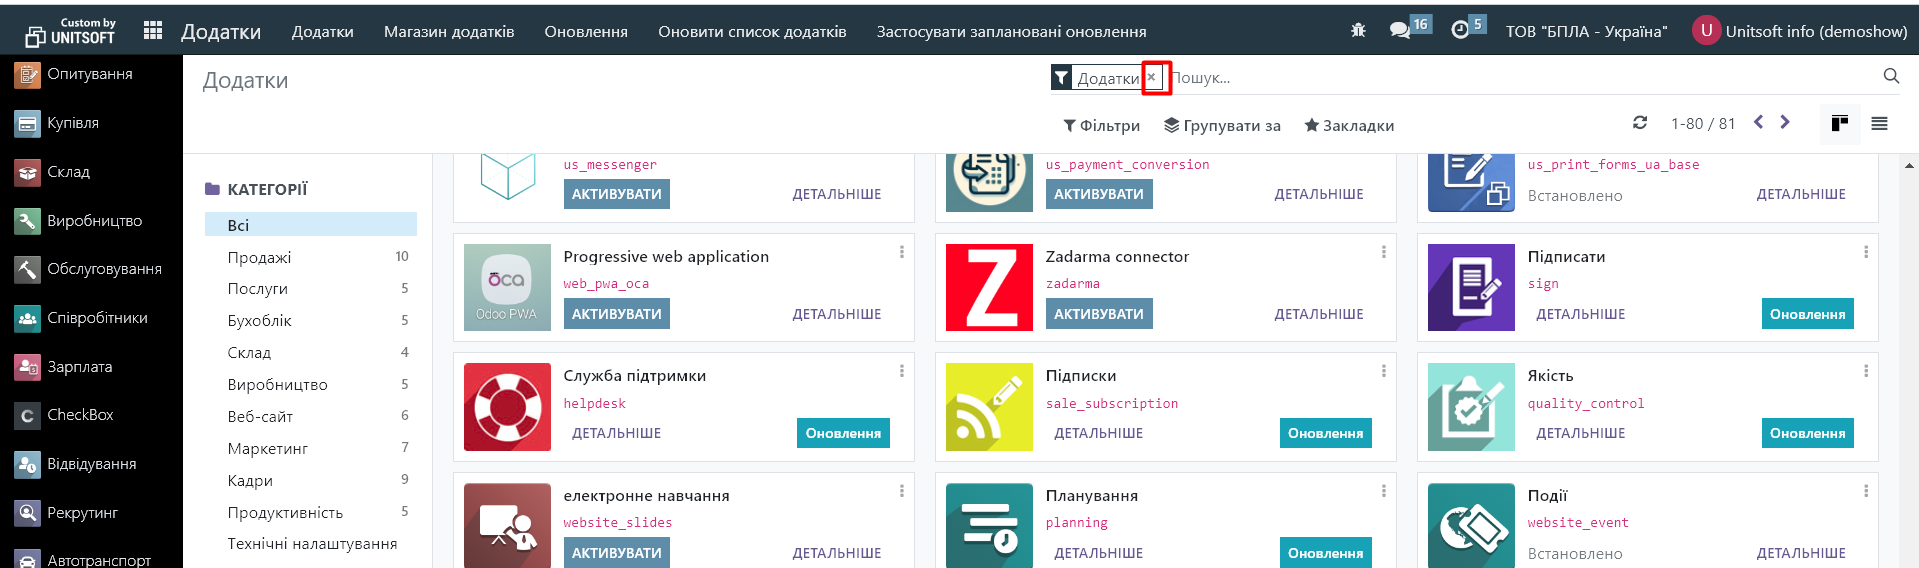The image size is (1919, 568).
Task: Switch to kanban view icon
Action: pyautogui.click(x=1839, y=124)
